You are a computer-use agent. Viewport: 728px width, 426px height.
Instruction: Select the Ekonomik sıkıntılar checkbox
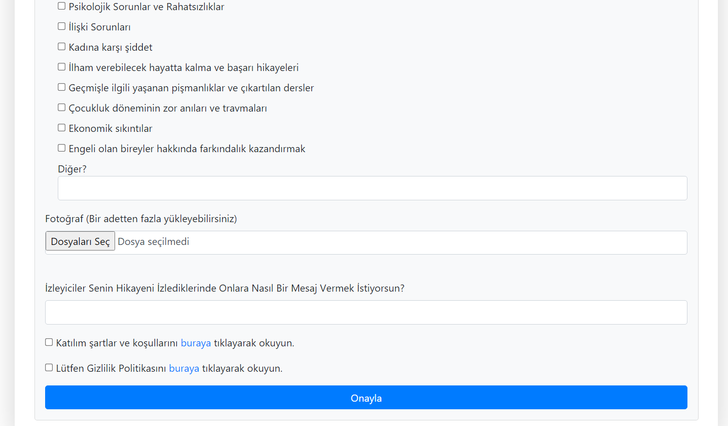click(x=61, y=128)
